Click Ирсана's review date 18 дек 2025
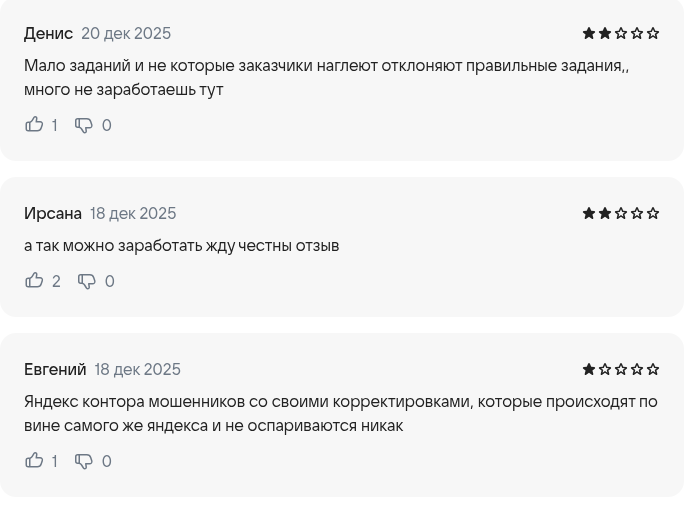This screenshot has width=688, height=506. [x=133, y=213]
